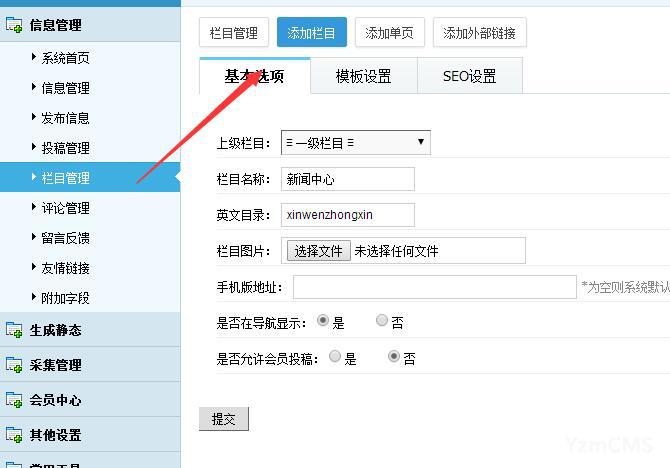
Task: Click the 手机版地址 input field
Action: point(434,288)
